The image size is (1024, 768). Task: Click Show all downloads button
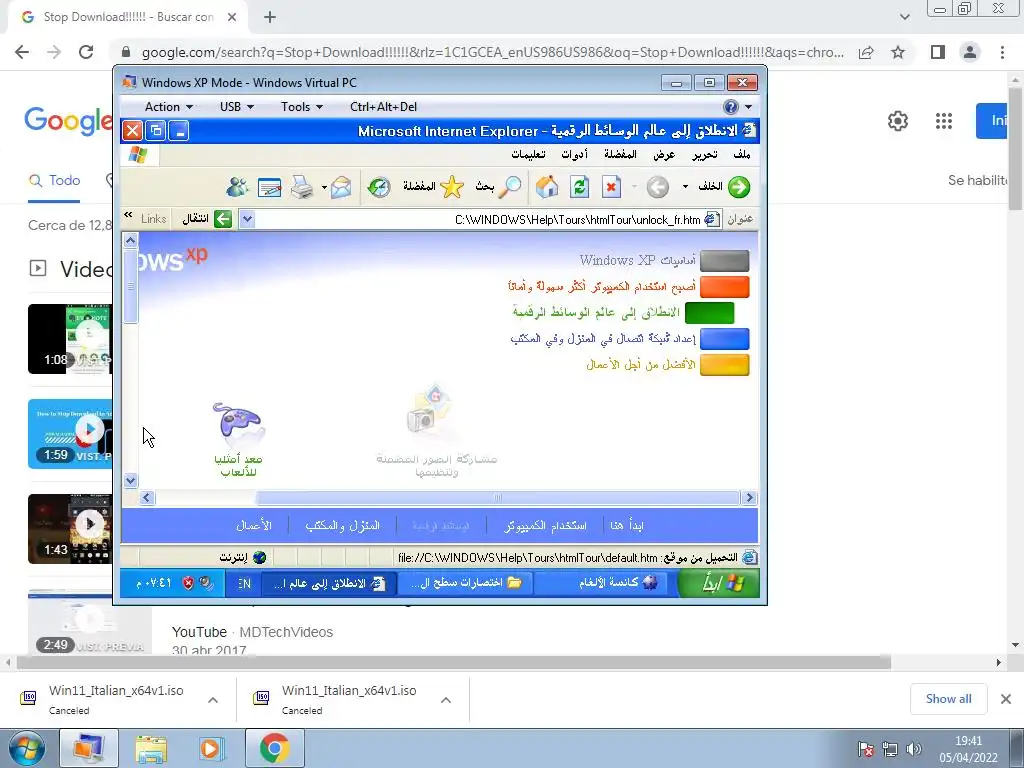pyautogui.click(x=948, y=699)
